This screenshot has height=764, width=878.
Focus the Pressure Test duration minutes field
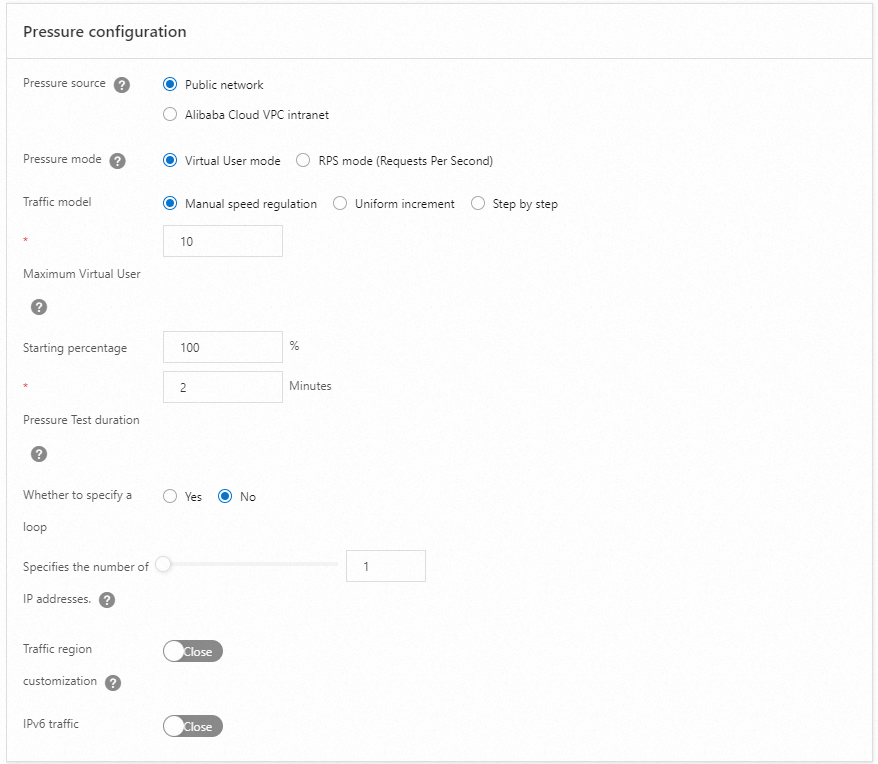pos(223,386)
